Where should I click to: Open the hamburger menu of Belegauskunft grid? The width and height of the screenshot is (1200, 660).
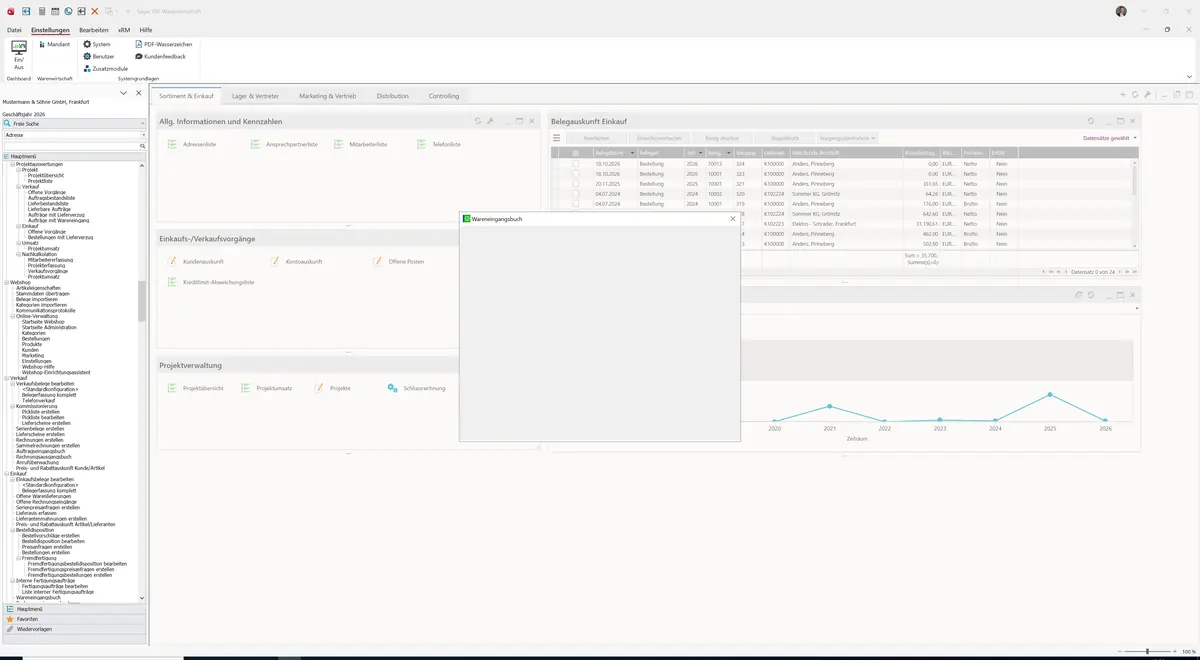[x=557, y=138]
